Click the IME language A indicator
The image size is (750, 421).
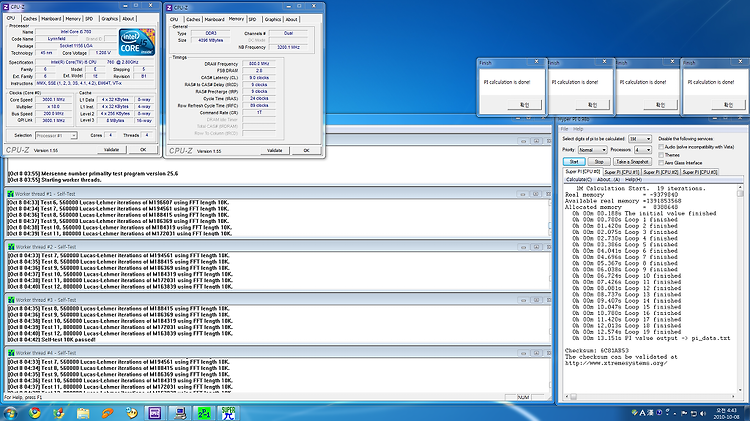pyautogui.click(x=642, y=413)
